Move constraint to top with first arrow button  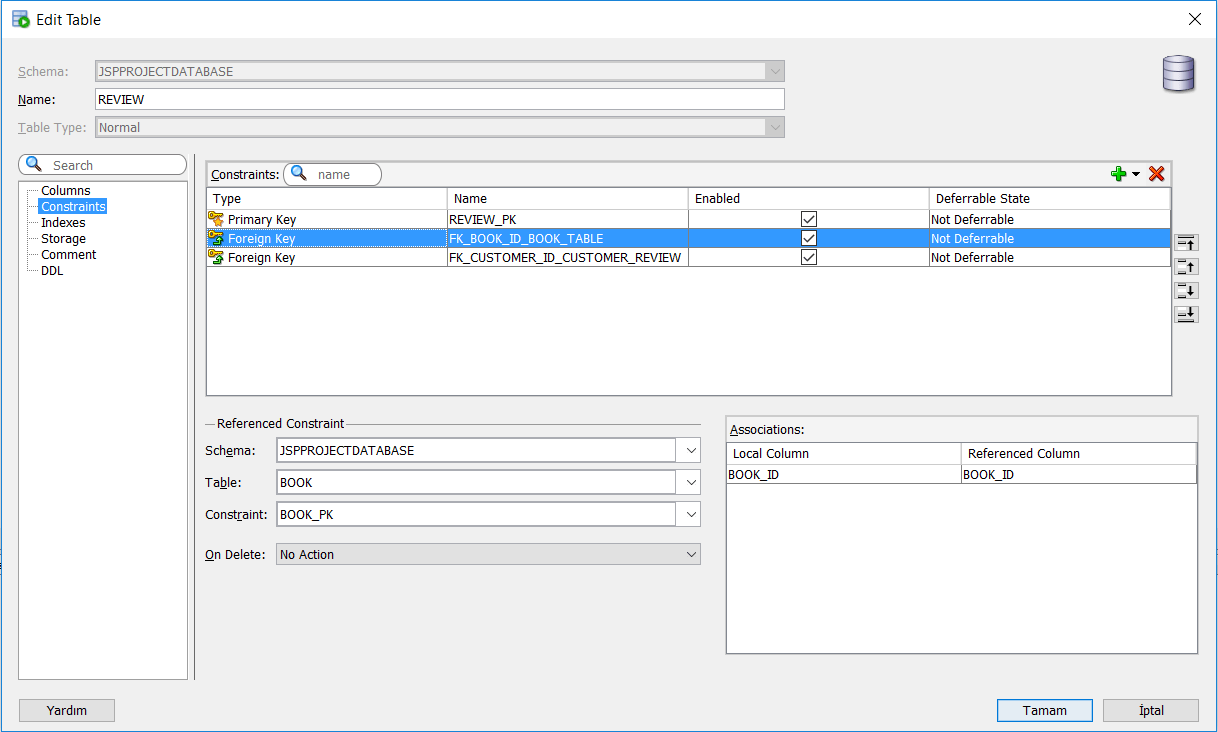(x=1186, y=243)
